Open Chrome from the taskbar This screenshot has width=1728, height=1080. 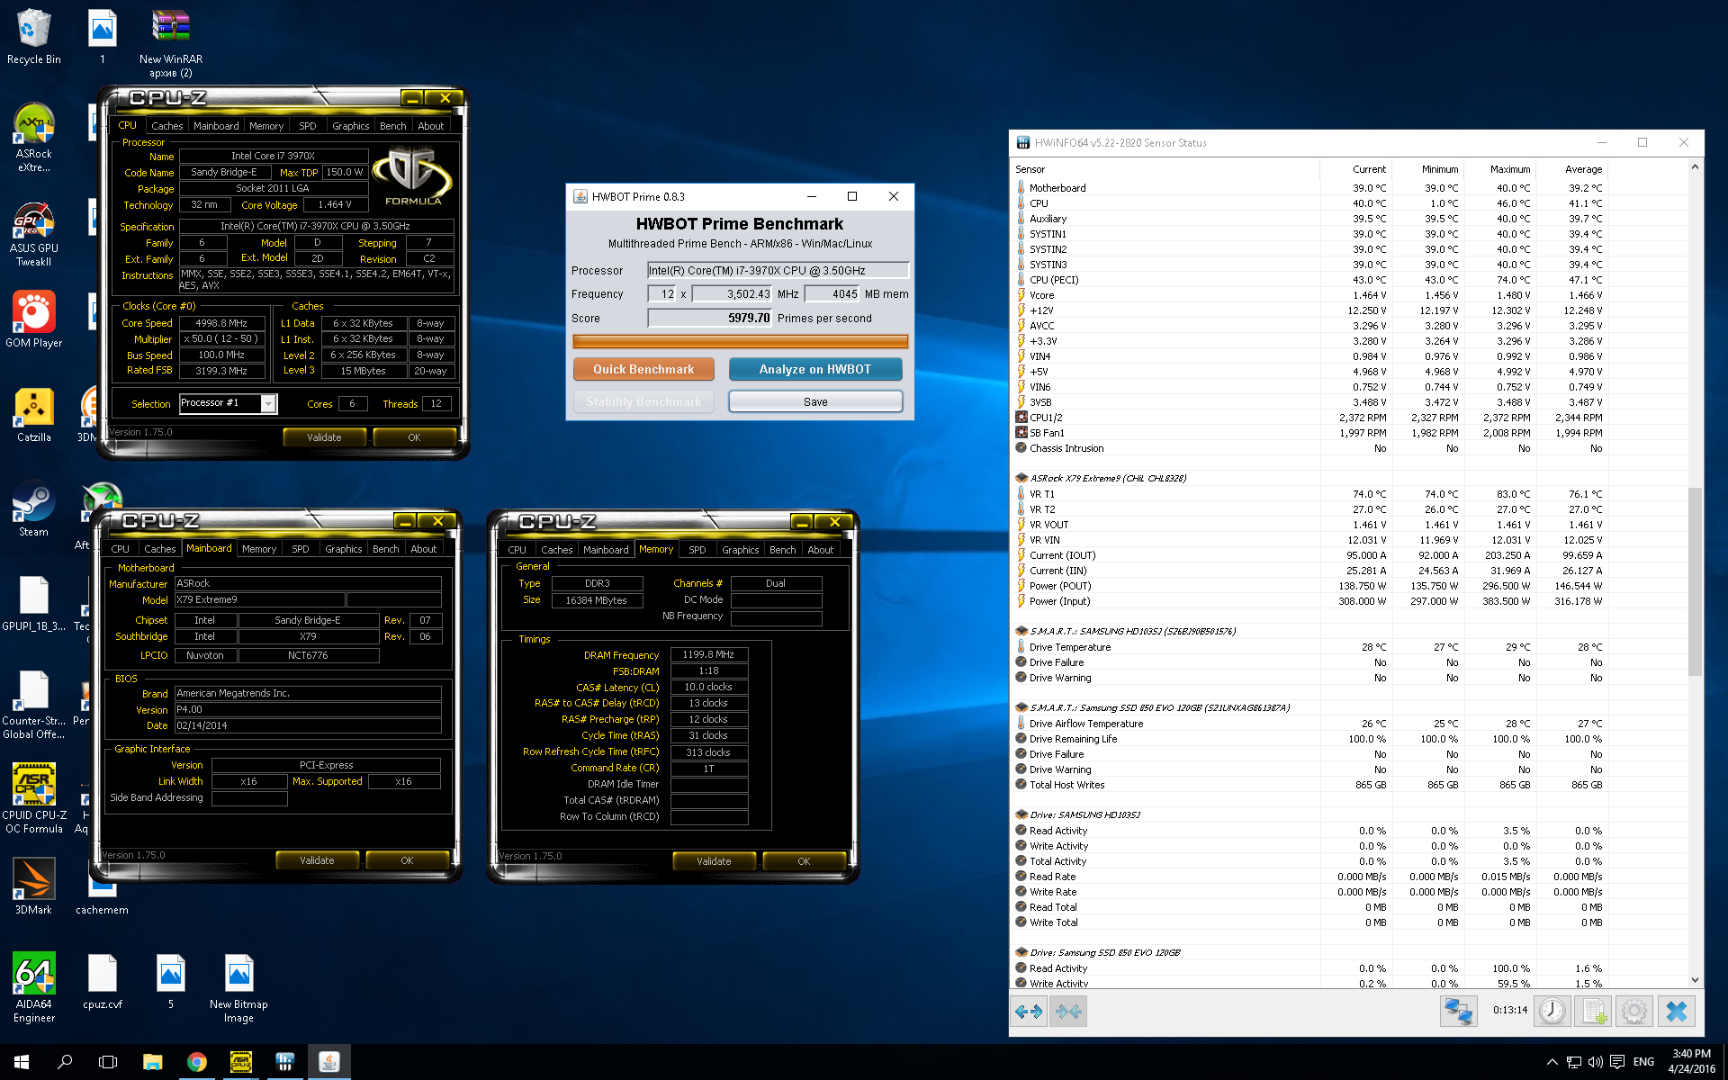click(x=197, y=1062)
